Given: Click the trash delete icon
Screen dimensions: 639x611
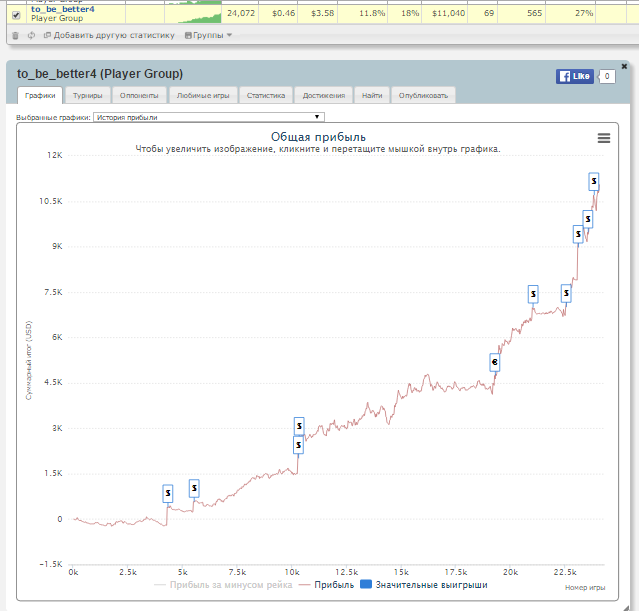Looking at the screenshot, I should [x=15, y=35].
